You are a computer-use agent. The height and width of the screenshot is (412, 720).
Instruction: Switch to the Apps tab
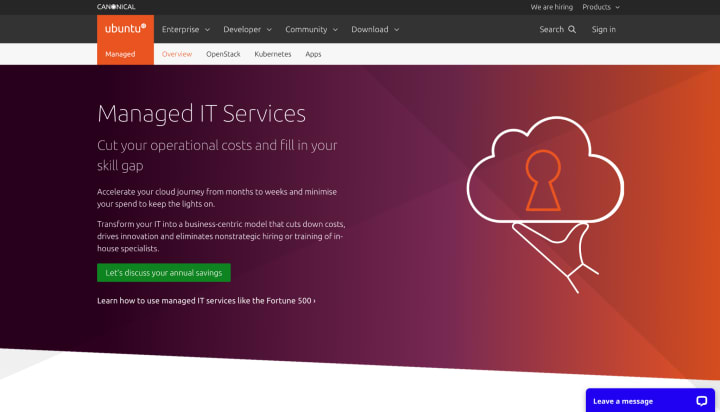[313, 54]
